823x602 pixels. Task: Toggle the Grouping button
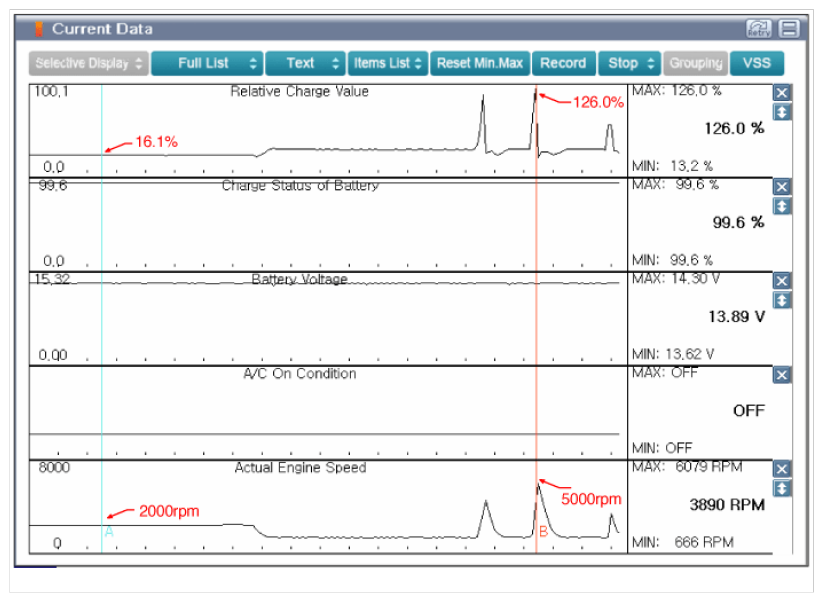[x=695, y=63]
